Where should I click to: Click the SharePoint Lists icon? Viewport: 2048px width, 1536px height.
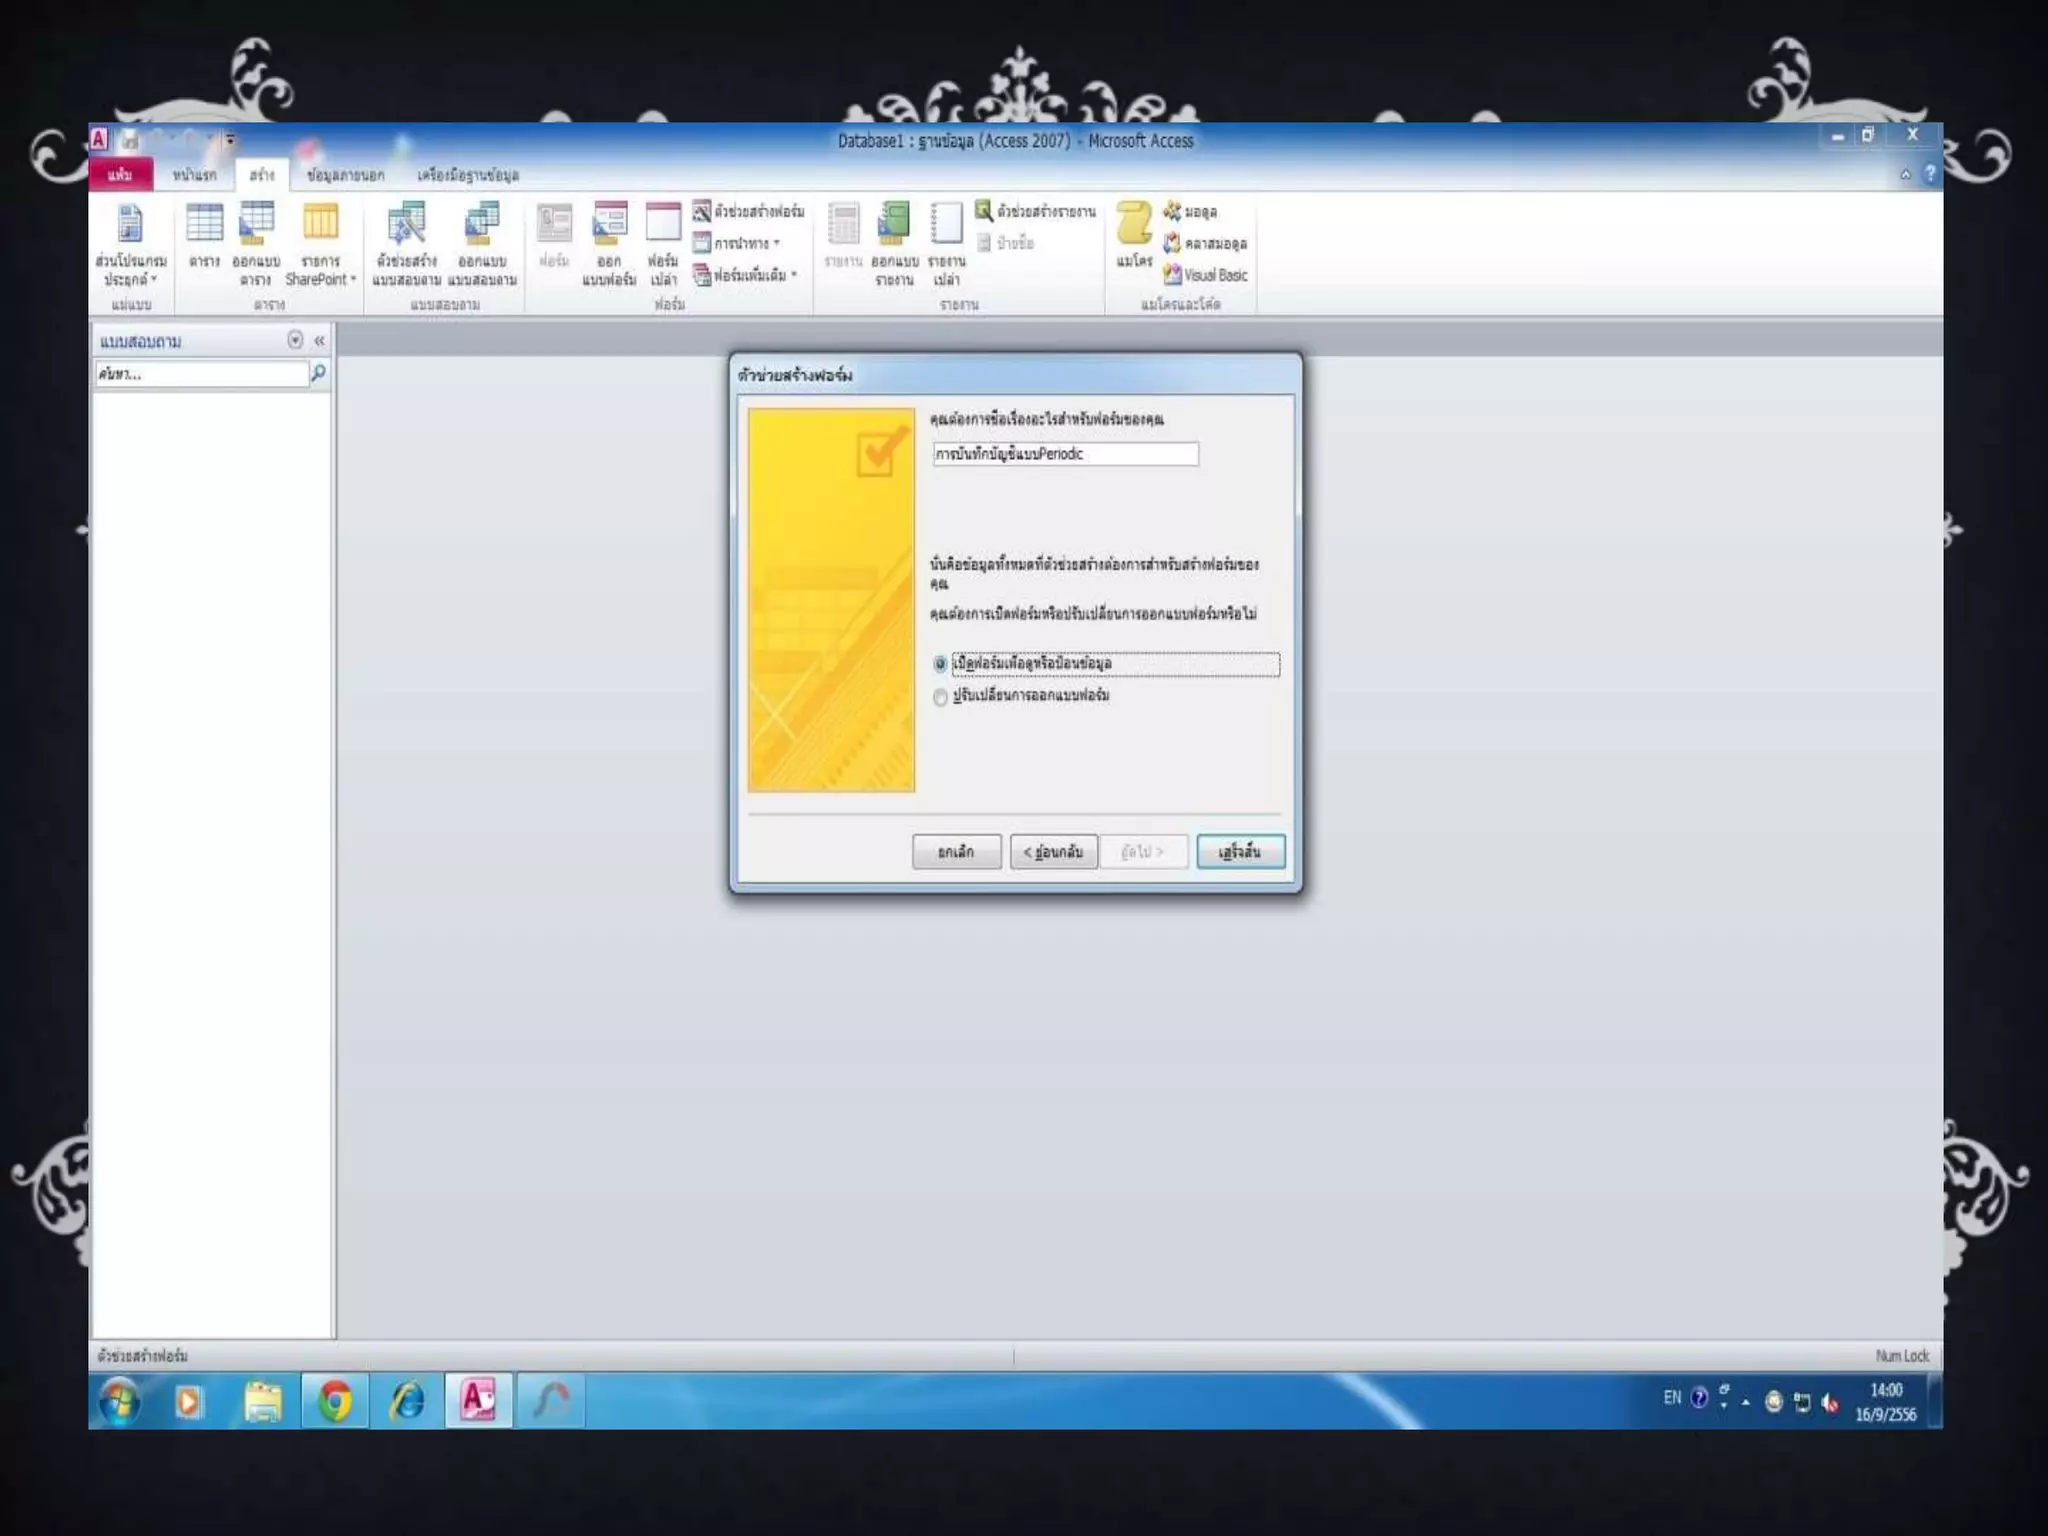(320, 242)
